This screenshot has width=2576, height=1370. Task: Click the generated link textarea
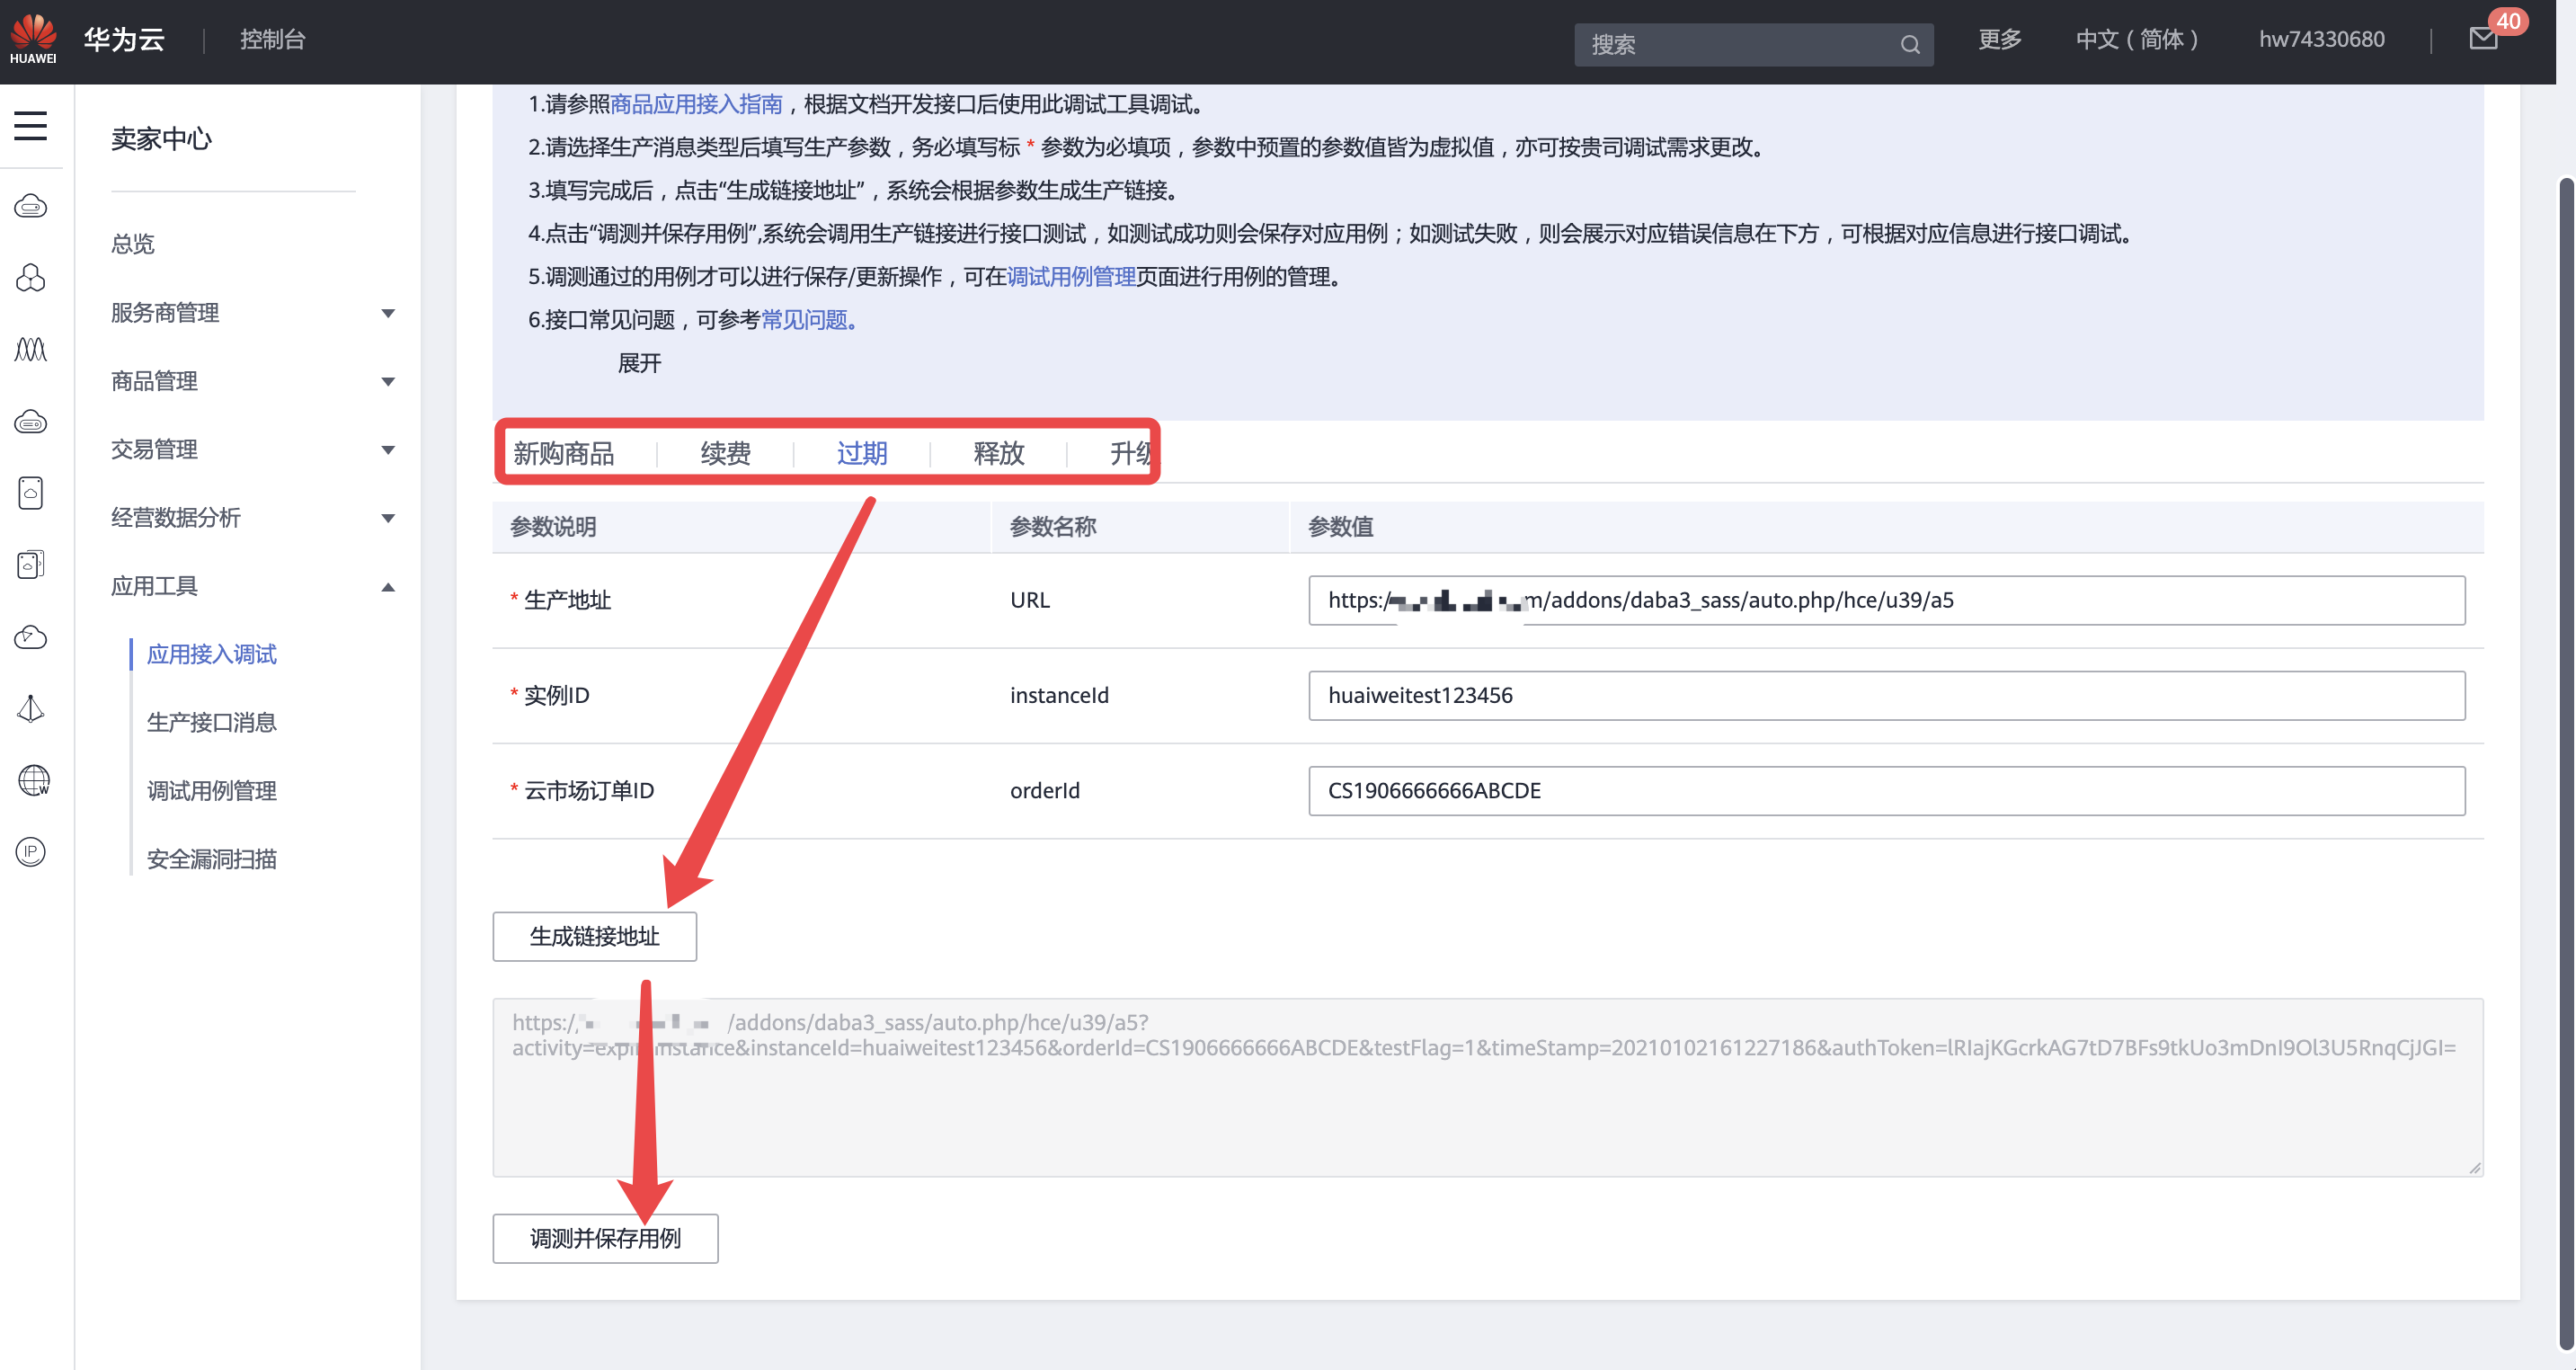click(x=1487, y=1088)
